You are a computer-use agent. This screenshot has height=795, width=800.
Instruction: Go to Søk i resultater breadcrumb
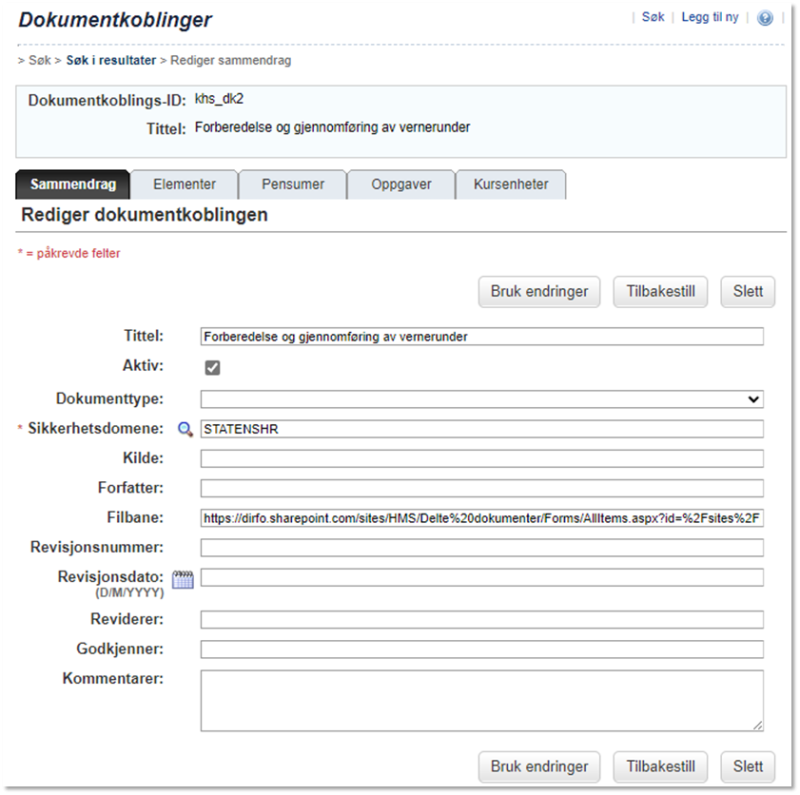(111, 60)
